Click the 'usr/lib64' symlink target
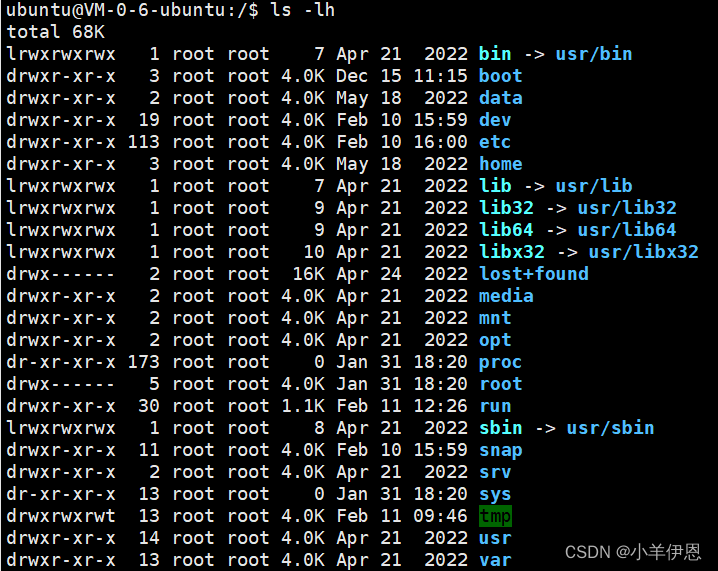Image resolution: width=718 pixels, height=571 pixels. pyautogui.click(x=627, y=230)
